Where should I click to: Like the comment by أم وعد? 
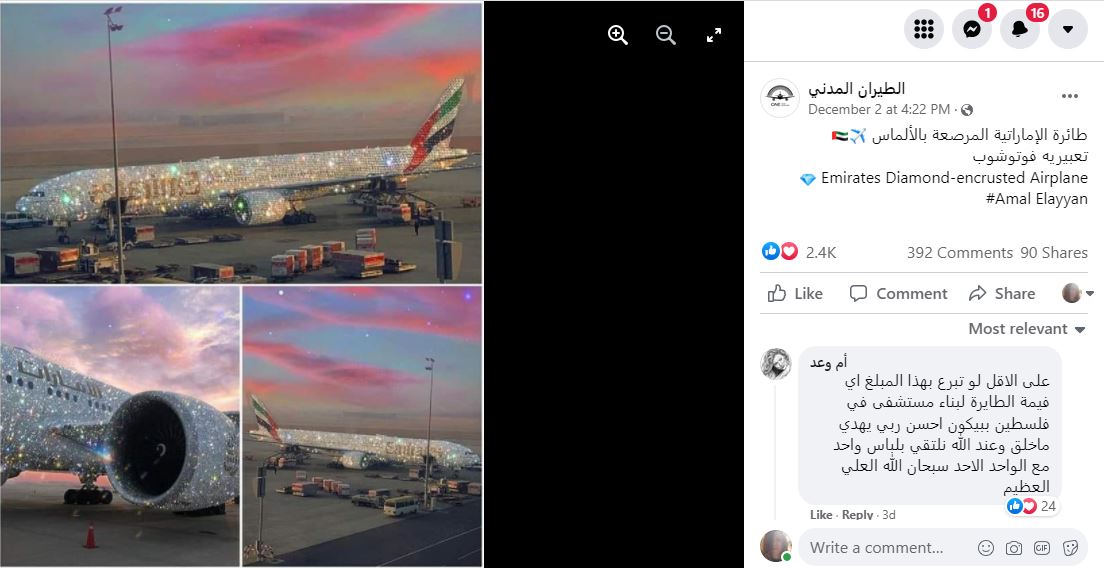[821, 515]
